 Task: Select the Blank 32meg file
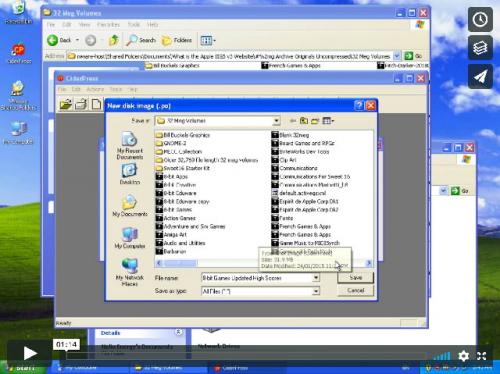pyautogui.click(x=290, y=135)
